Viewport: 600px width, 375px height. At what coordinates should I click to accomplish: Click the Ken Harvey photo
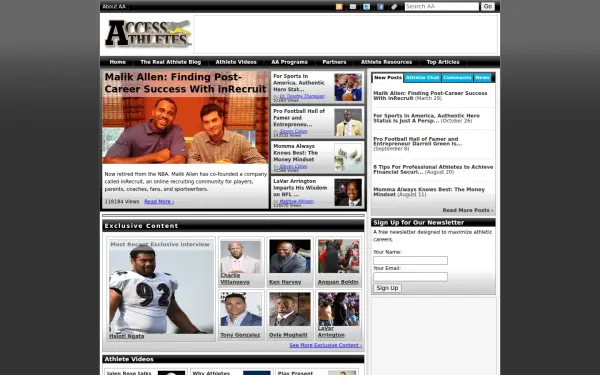tap(290, 256)
